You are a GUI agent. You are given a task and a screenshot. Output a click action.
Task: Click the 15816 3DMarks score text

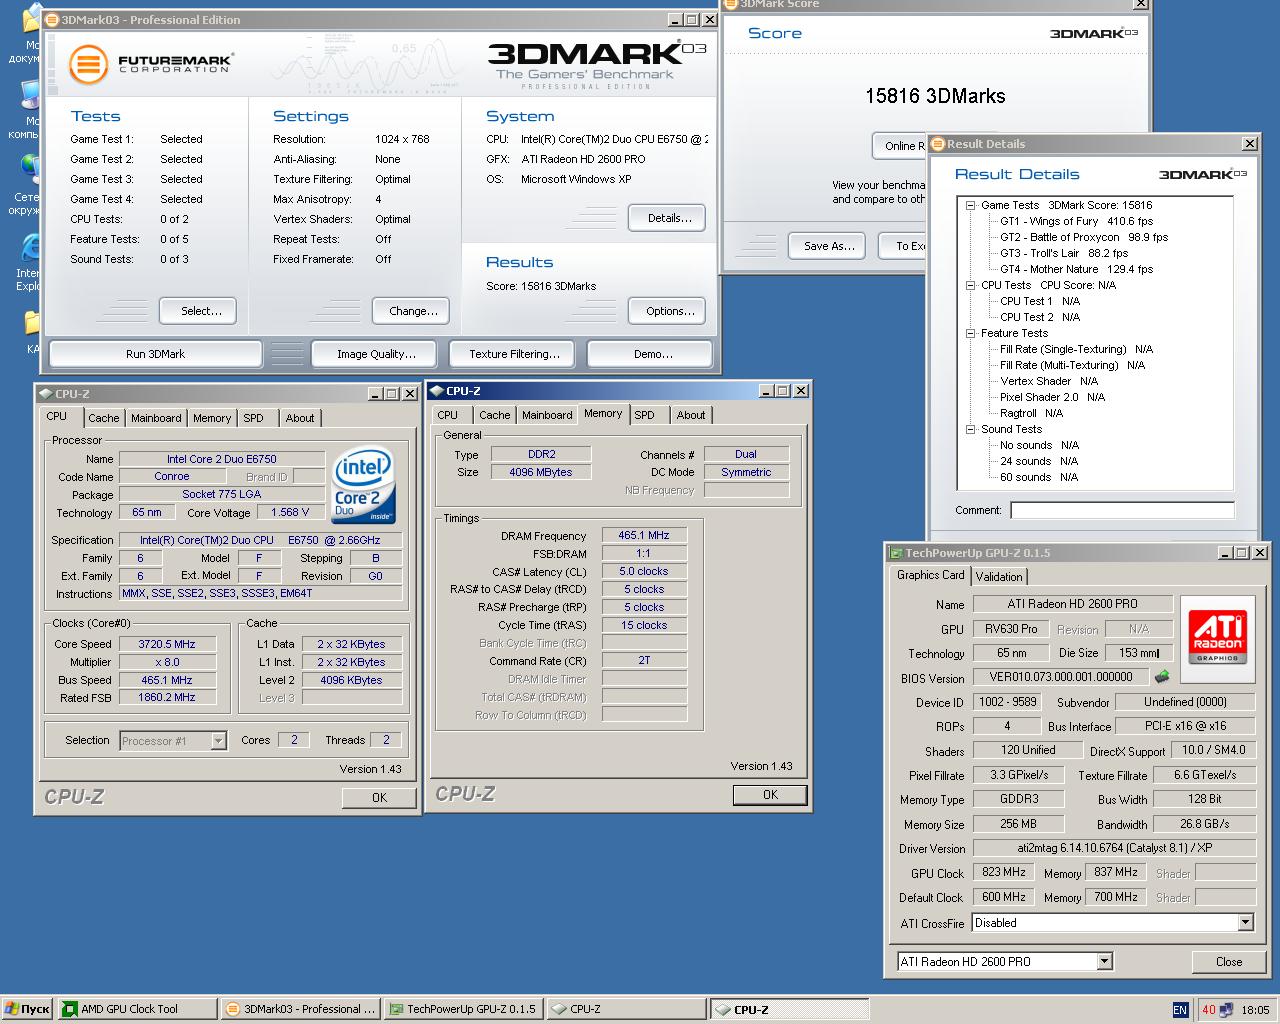coord(935,96)
